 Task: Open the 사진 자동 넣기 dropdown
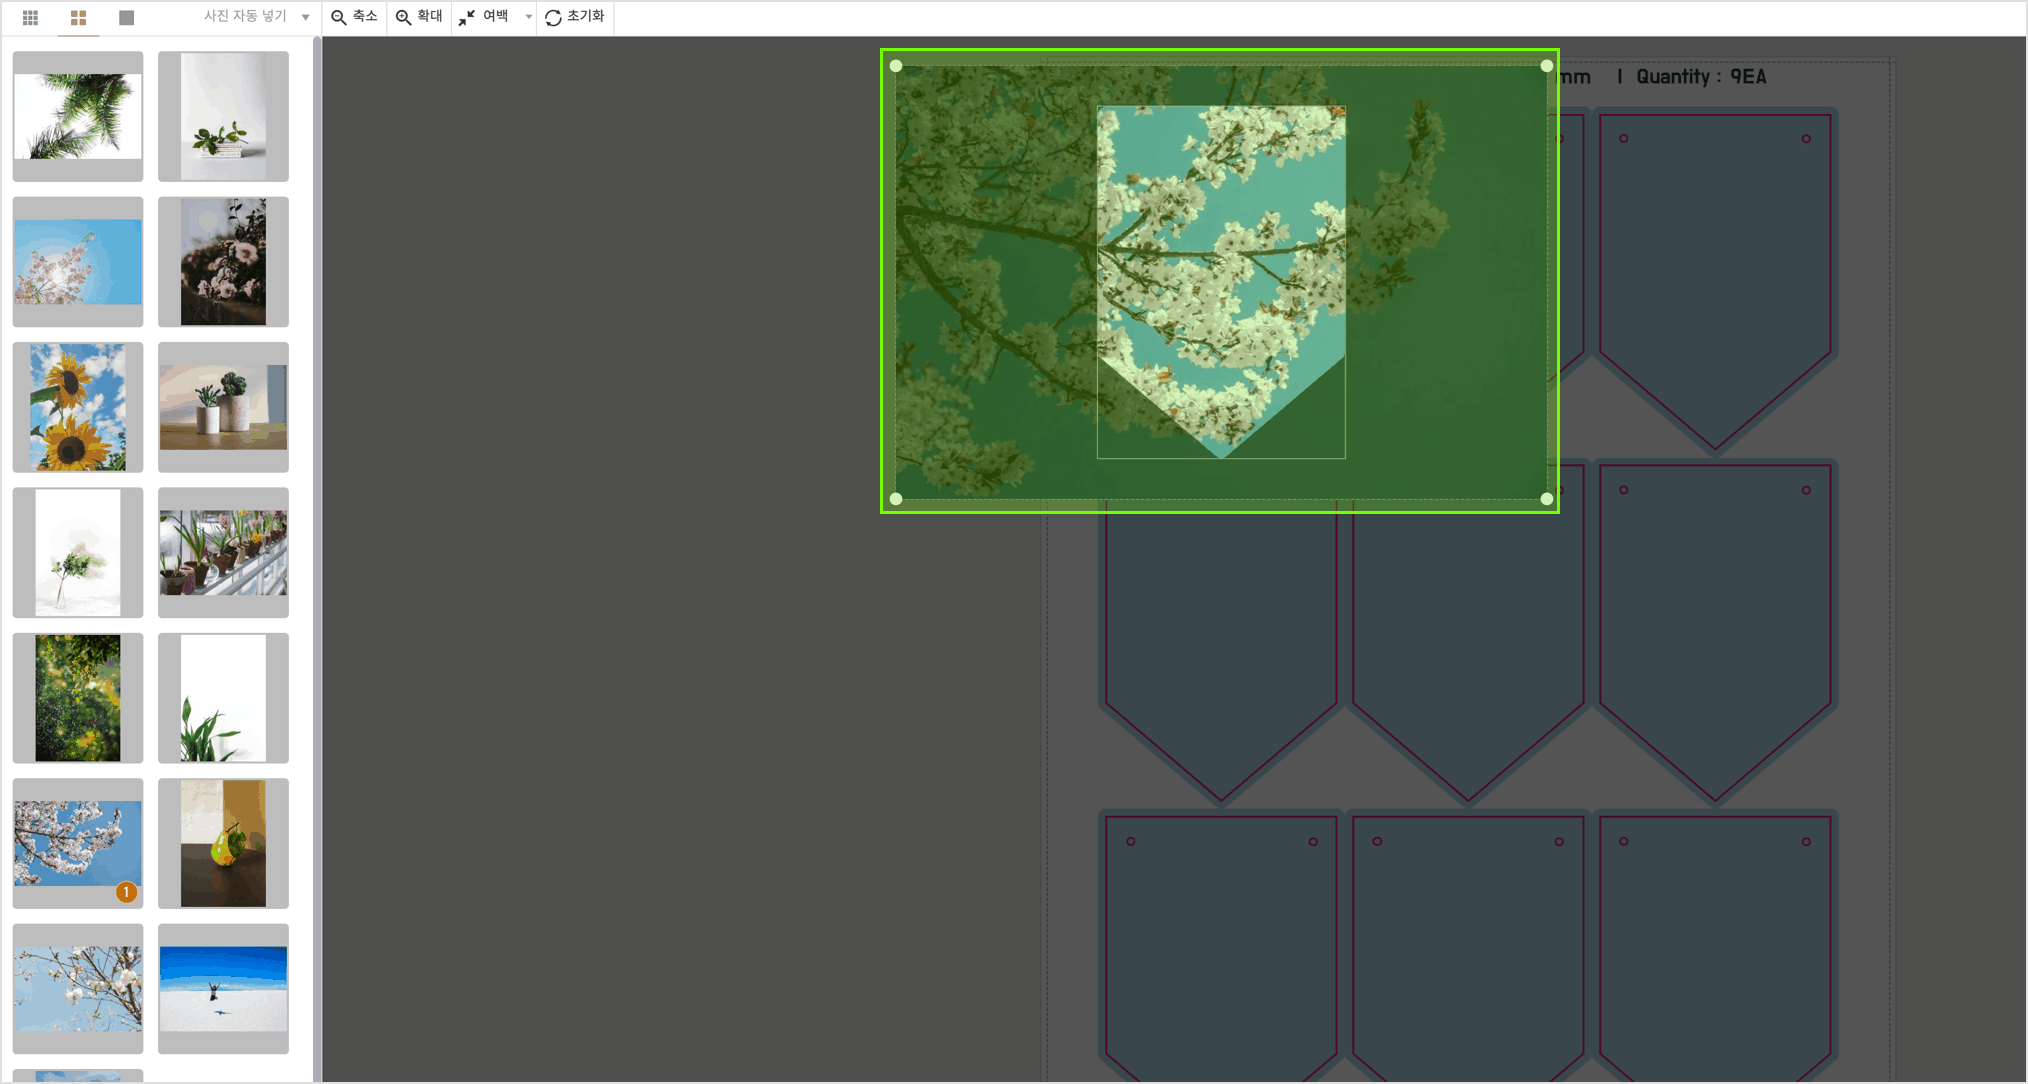(x=256, y=17)
